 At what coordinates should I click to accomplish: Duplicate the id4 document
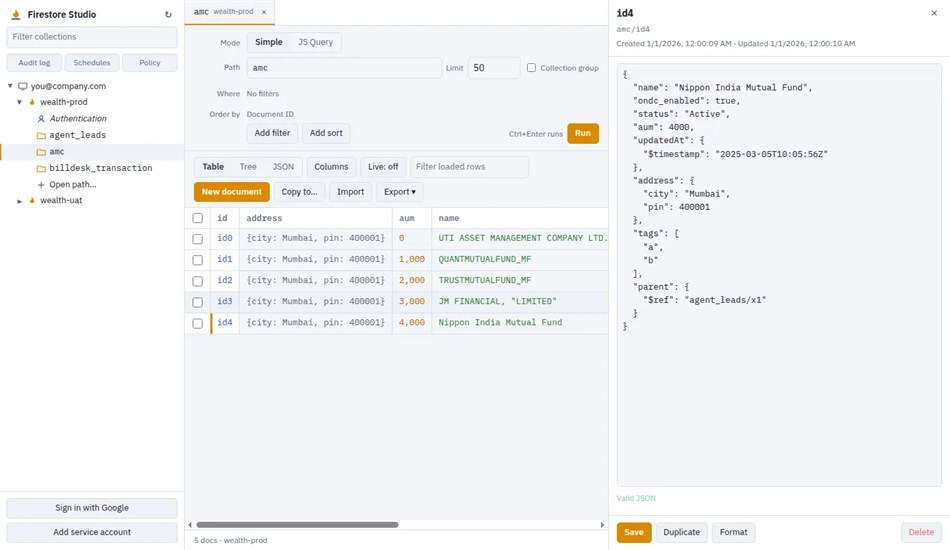coord(682,532)
